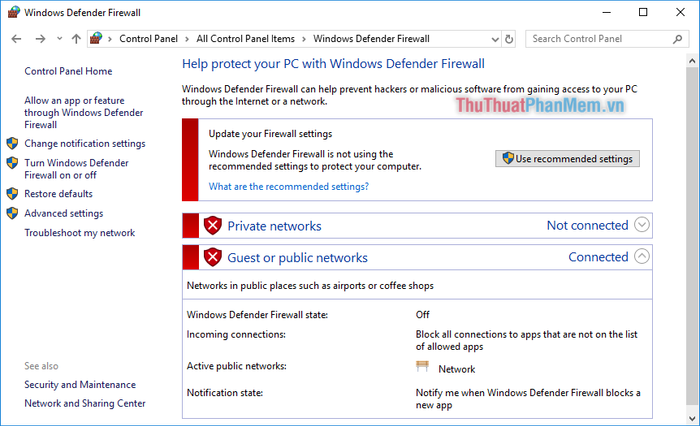Open Advanced settings

(x=64, y=213)
